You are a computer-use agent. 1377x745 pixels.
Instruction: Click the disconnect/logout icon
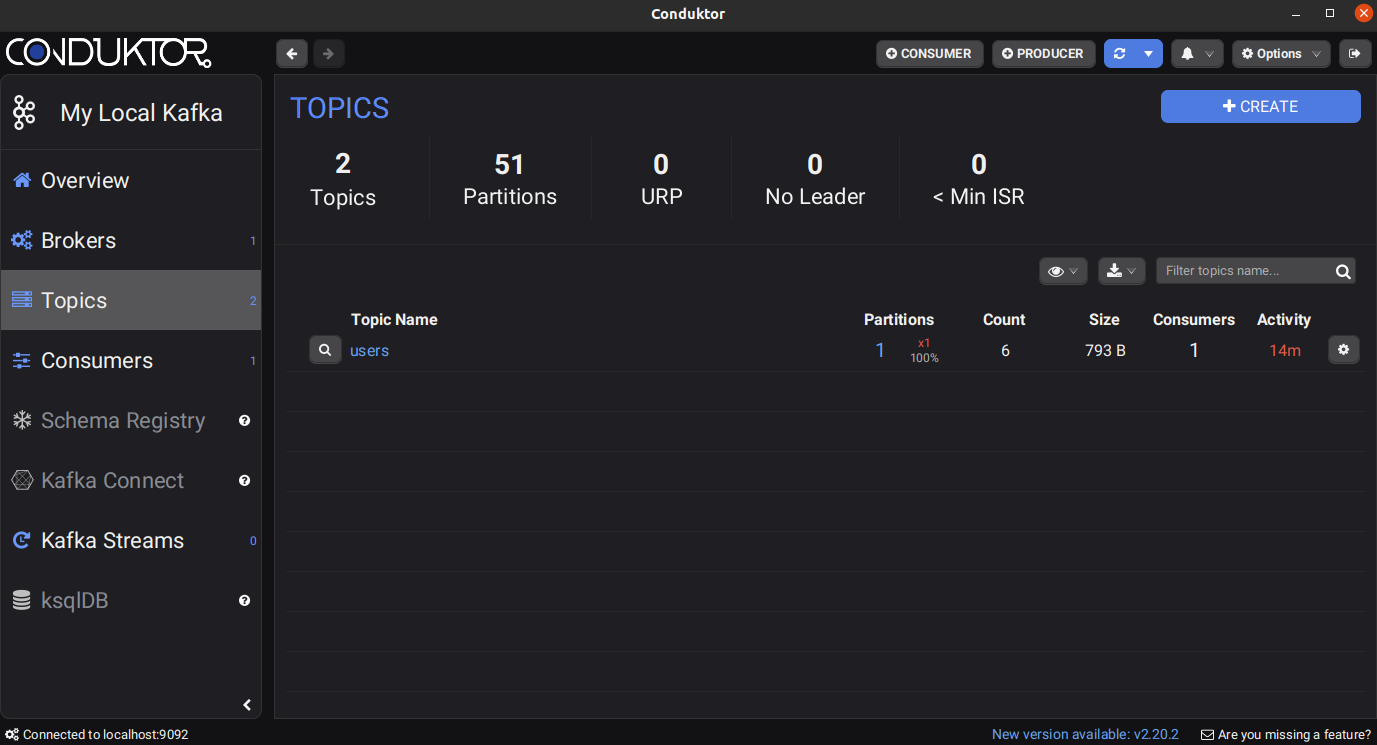(x=1355, y=54)
